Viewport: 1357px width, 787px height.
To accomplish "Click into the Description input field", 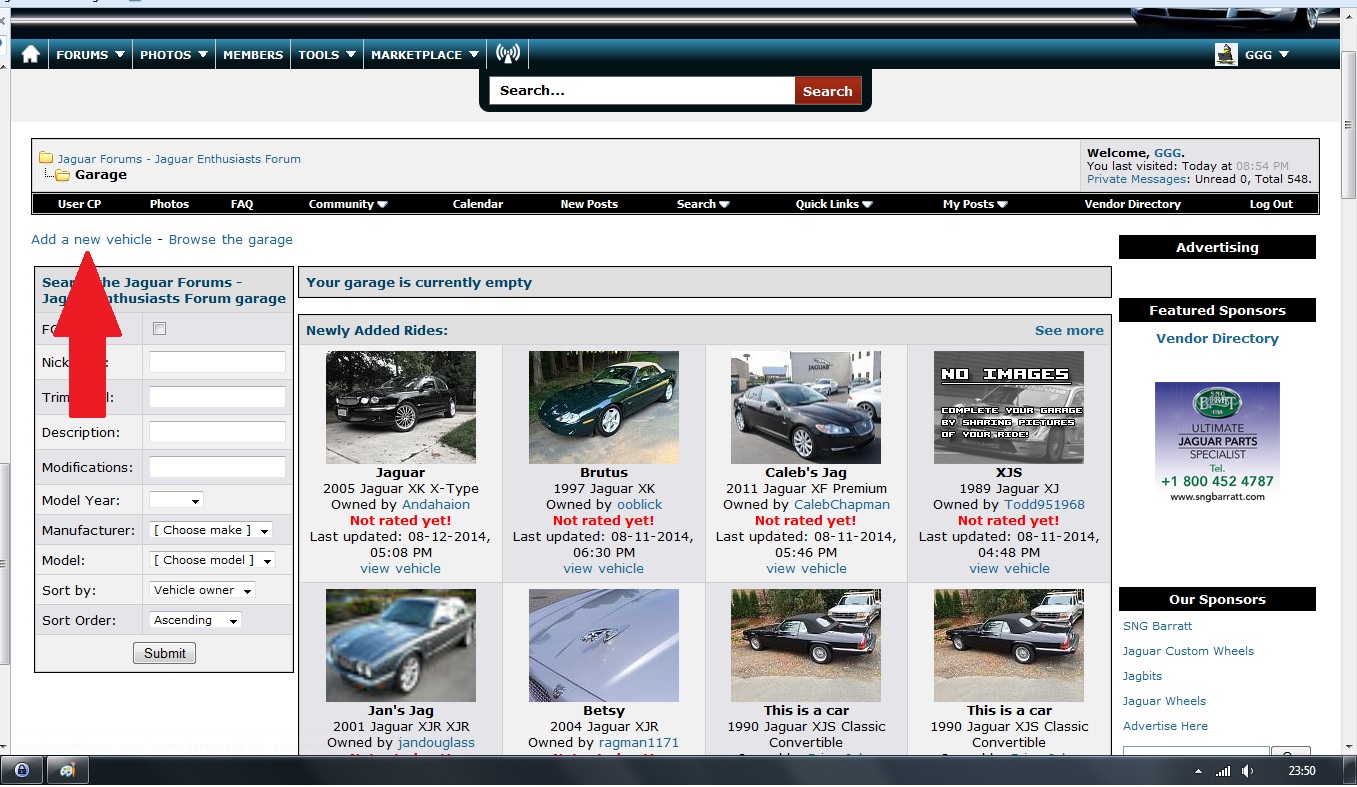I will point(217,432).
